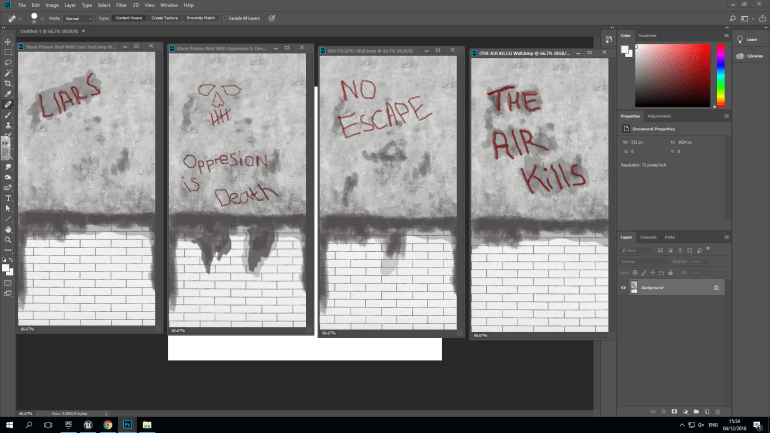The image size is (770, 433).
Task: Hide the Background layer eye icon
Action: coord(623,287)
